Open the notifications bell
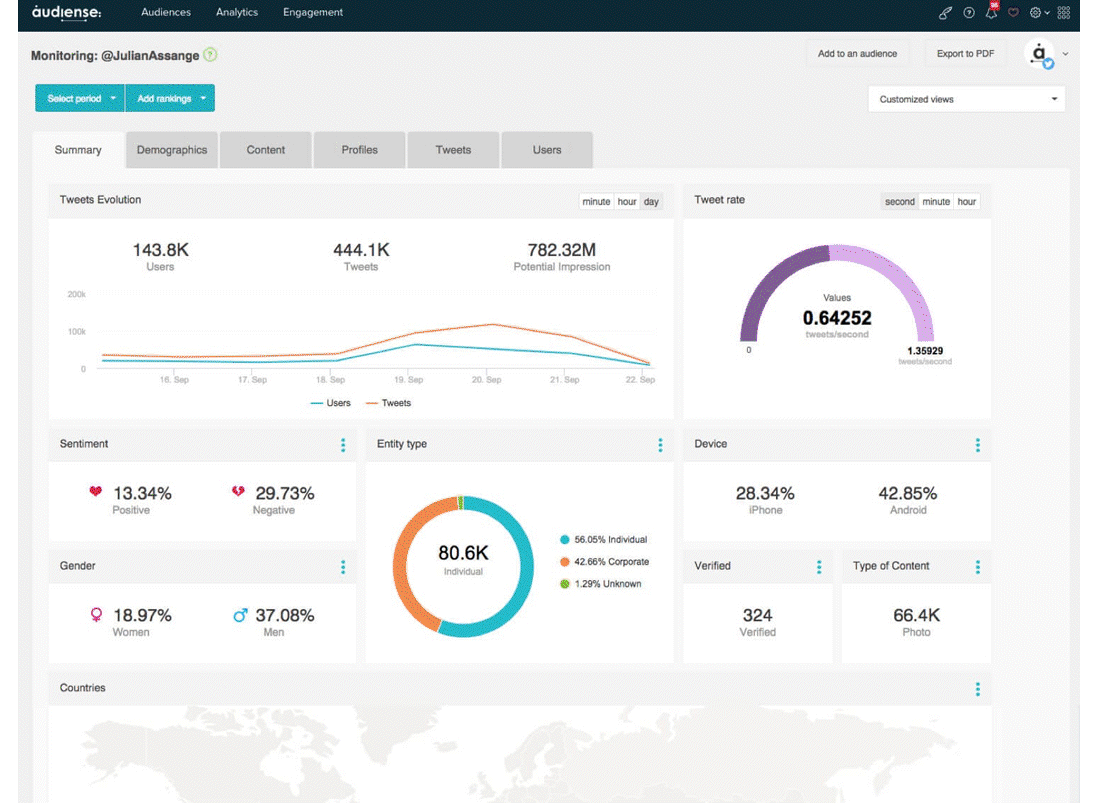This screenshot has height=810, width=1100. pyautogui.click(x=991, y=12)
